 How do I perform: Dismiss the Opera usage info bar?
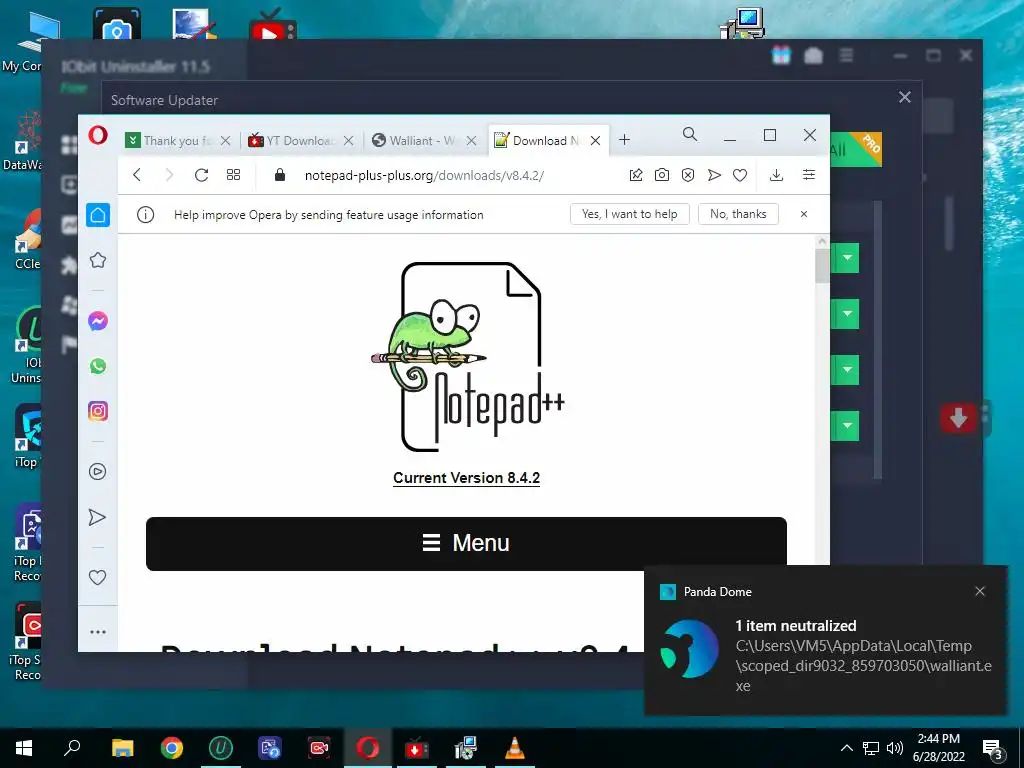[x=804, y=214]
